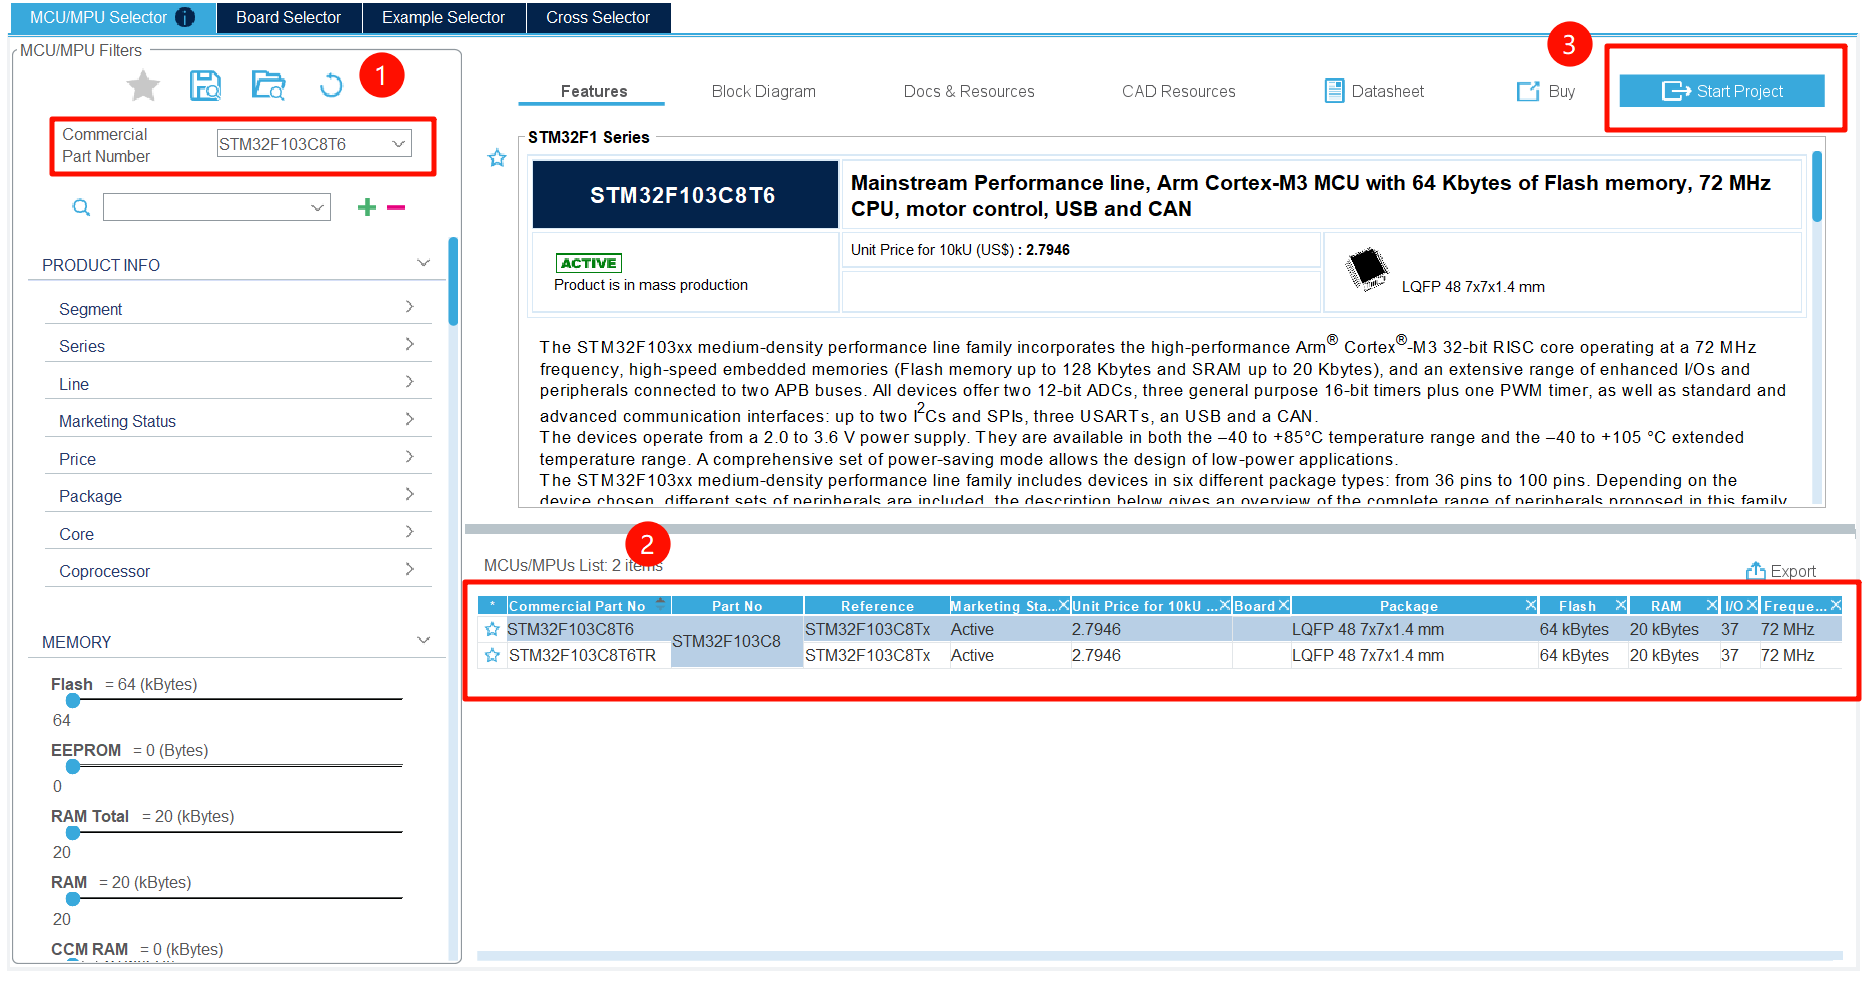This screenshot has width=1870, height=981.
Task: Open the Docs & Resources tab
Action: point(969,91)
